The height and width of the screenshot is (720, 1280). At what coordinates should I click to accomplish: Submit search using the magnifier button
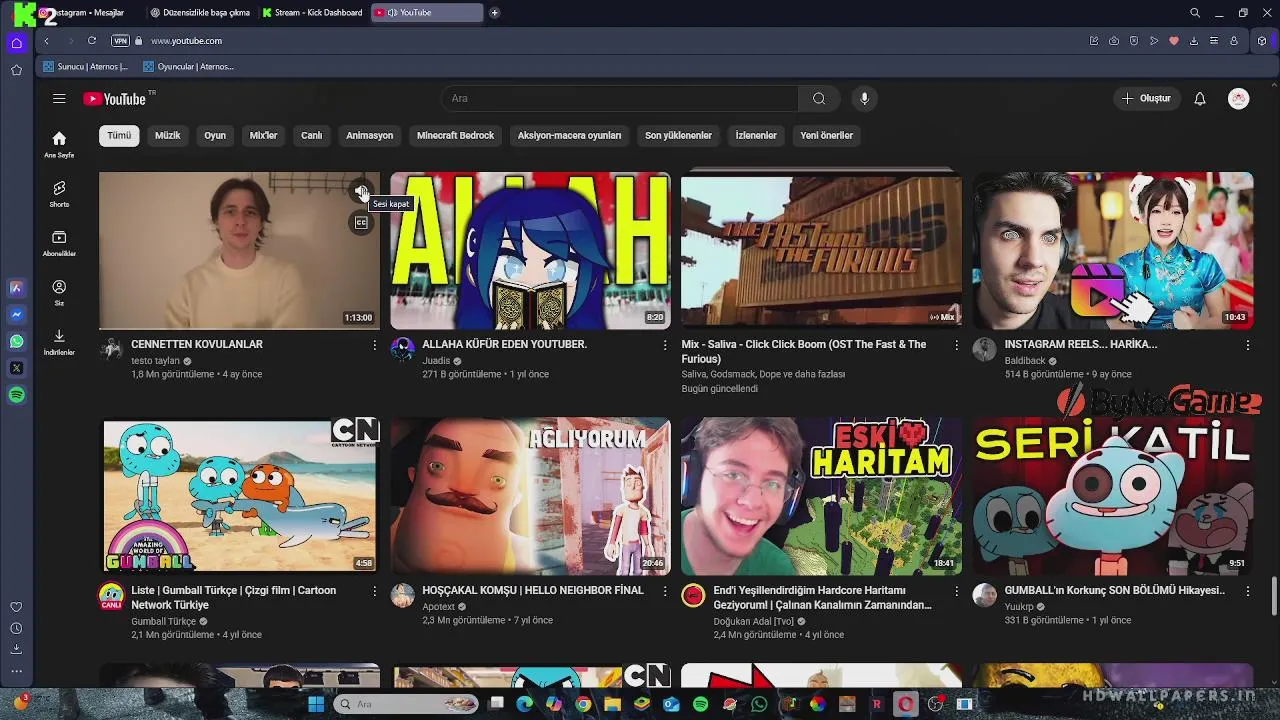[x=819, y=98]
